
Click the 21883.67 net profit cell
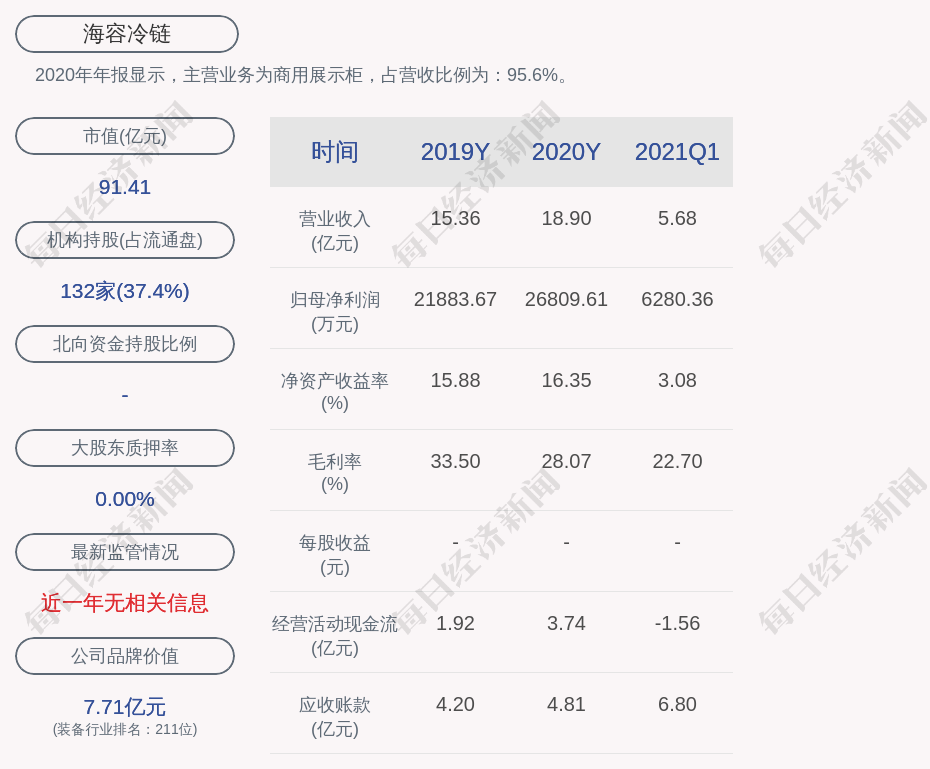456,299
